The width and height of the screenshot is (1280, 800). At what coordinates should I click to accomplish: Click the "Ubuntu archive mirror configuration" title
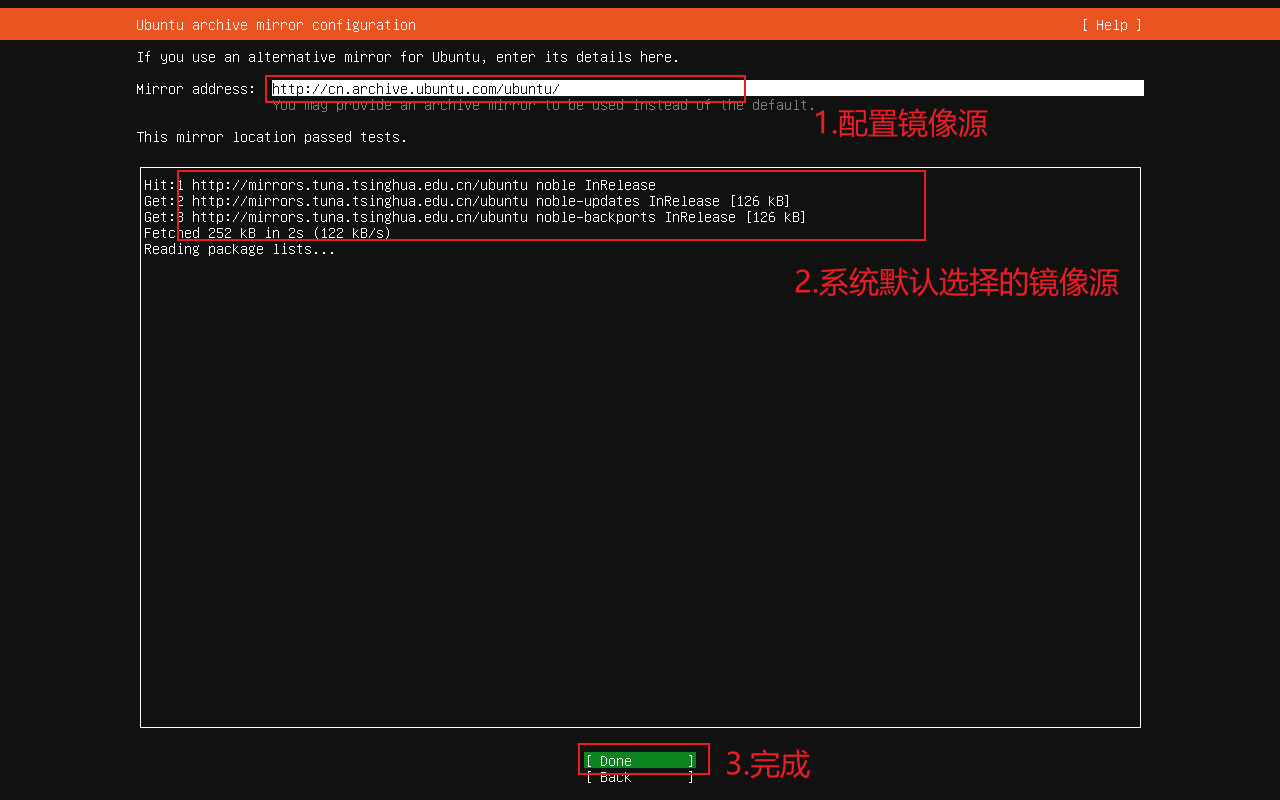tap(276, 25)
